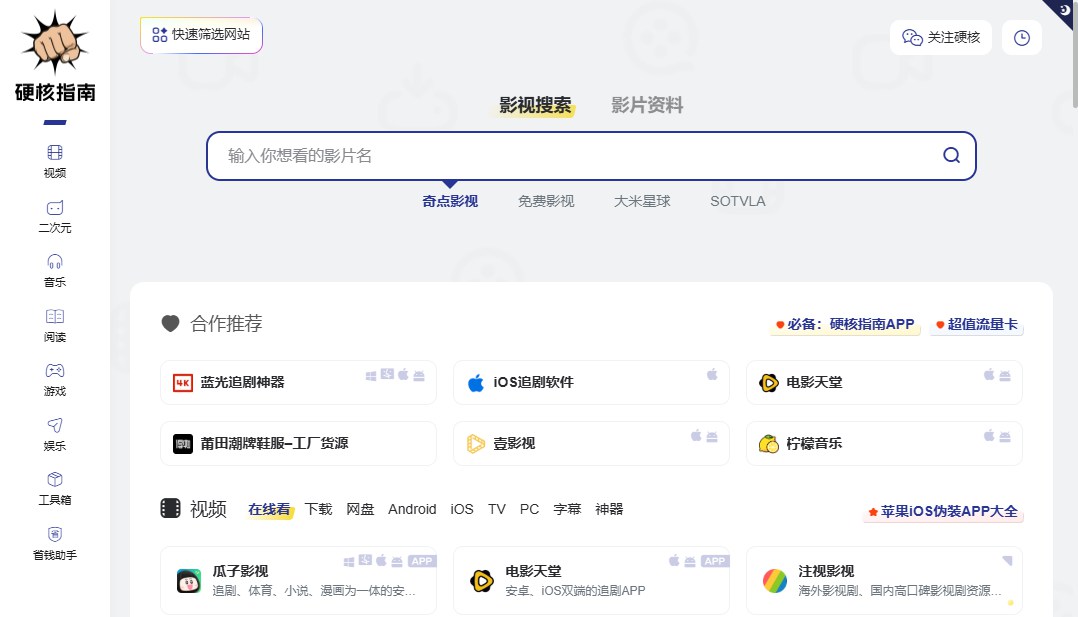Select 字幕 video tab
The image size is (1078, 617).
[567, 509]
